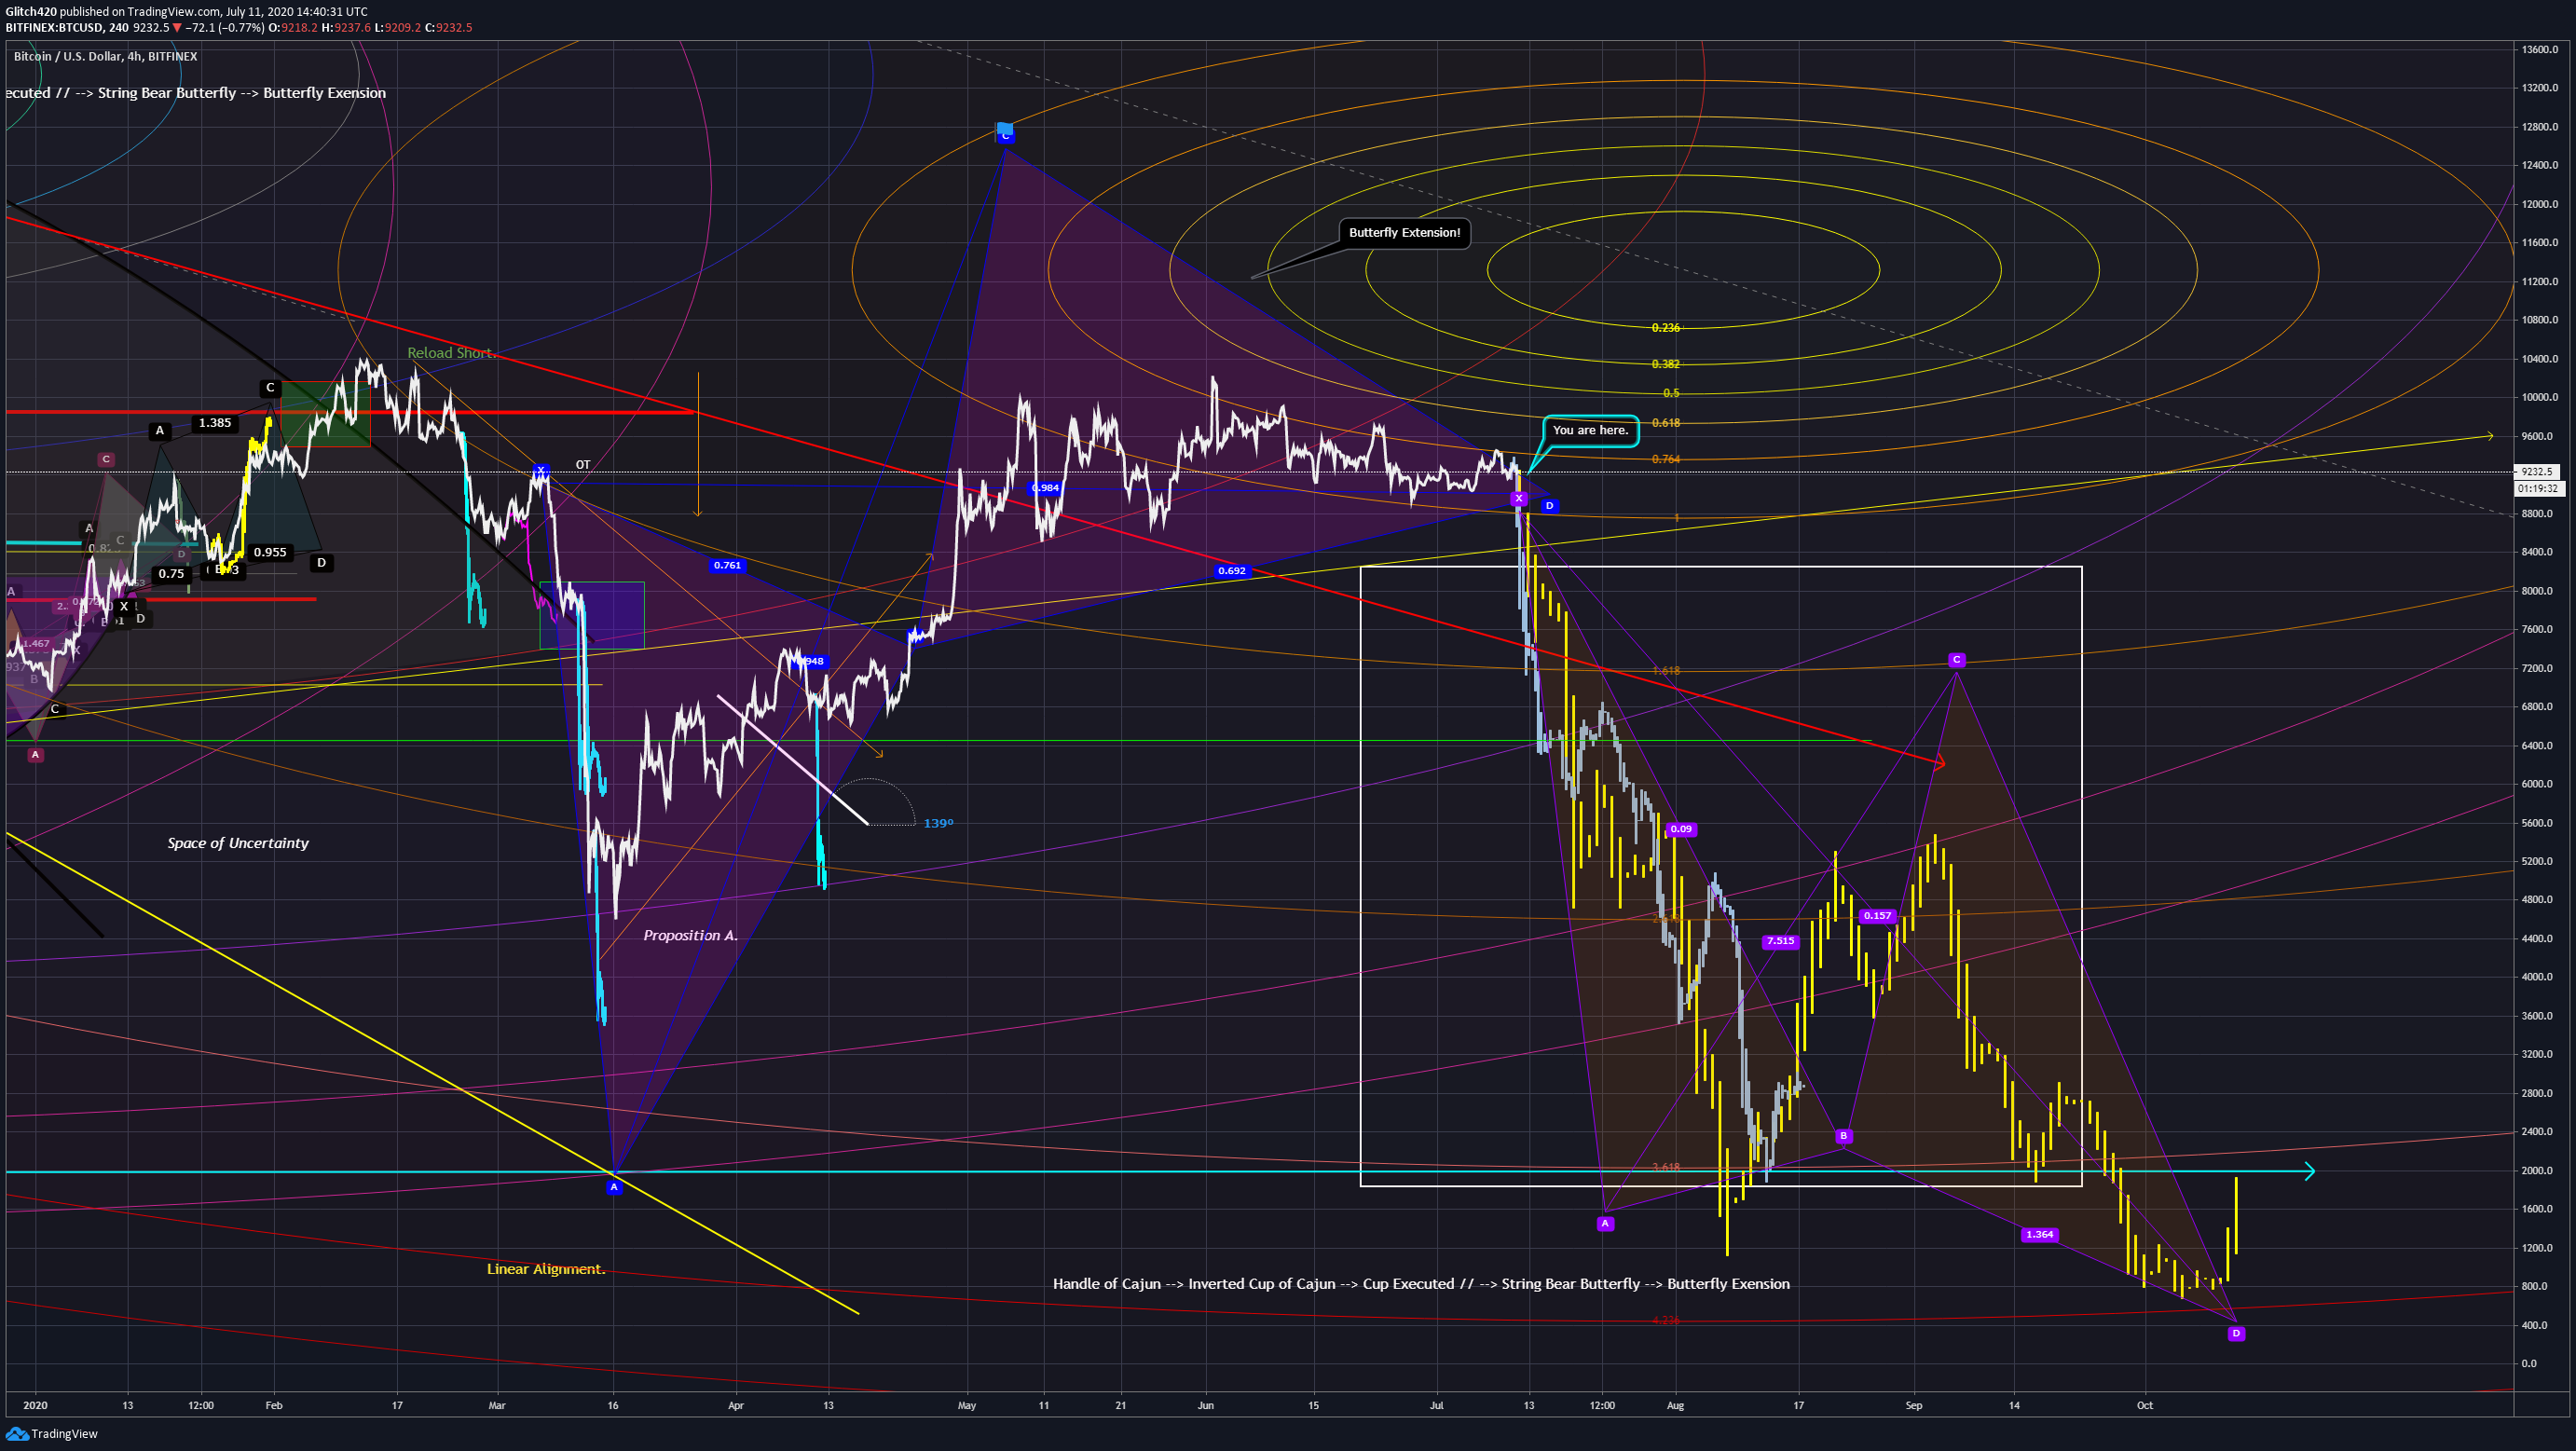Click the Feb label on the time axis
Screen dimensions: 2576x1451
click(274, 1405)
